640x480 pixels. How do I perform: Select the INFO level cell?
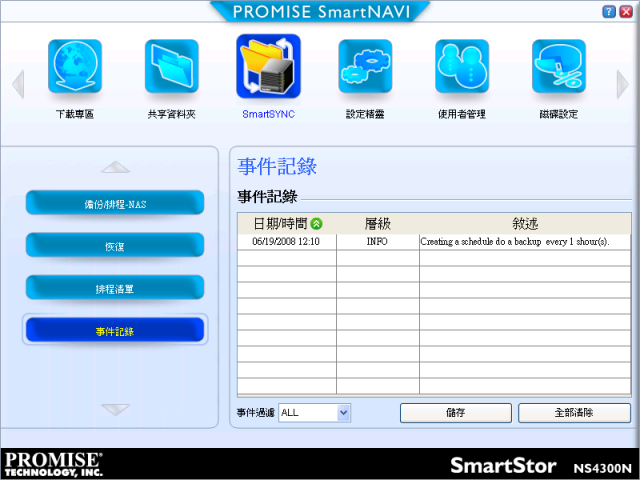pyautogui.click(x=377, y=242)
